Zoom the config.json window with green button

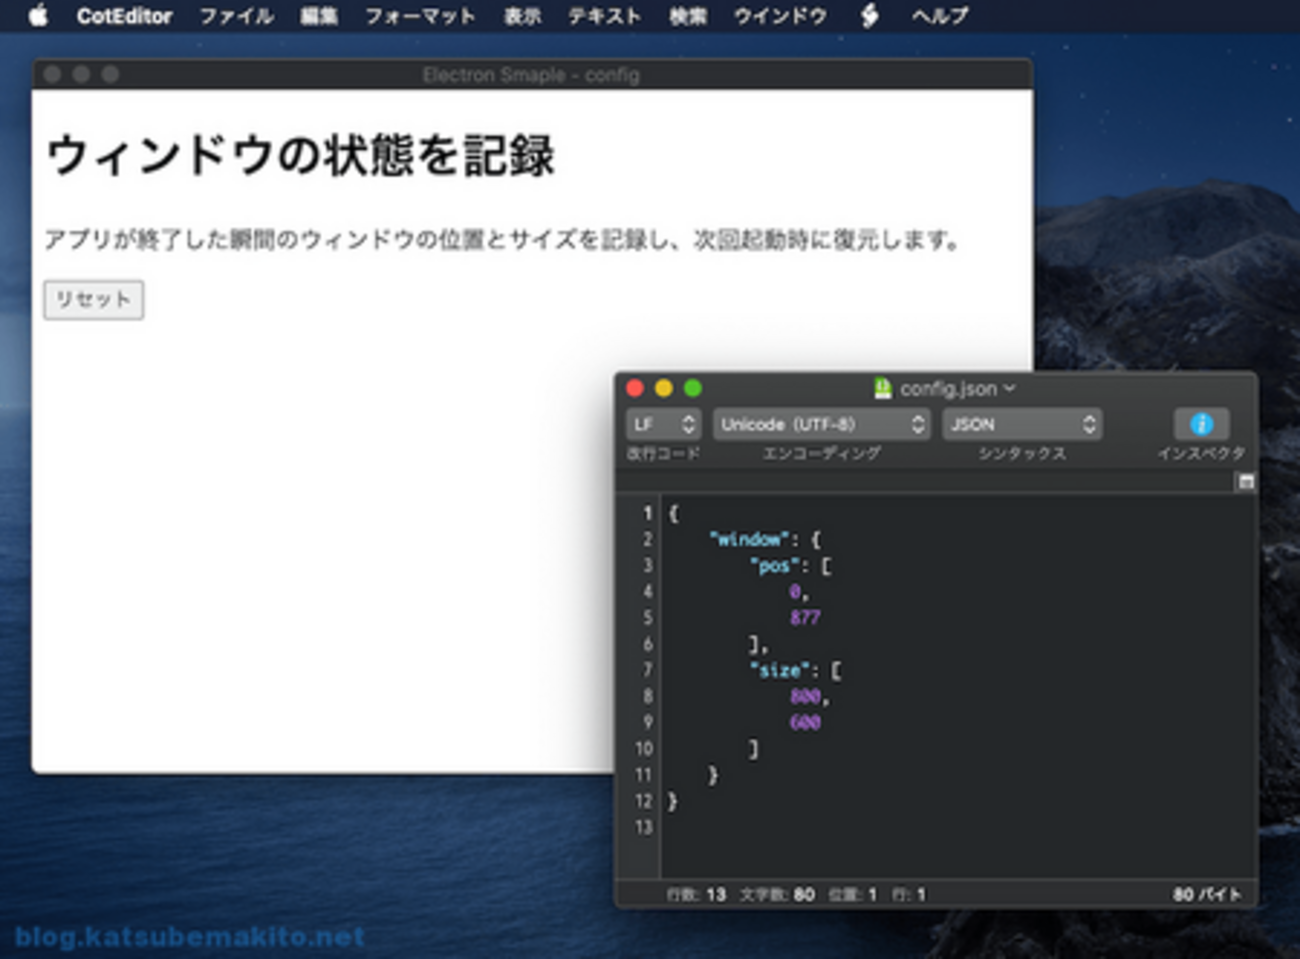693,388
